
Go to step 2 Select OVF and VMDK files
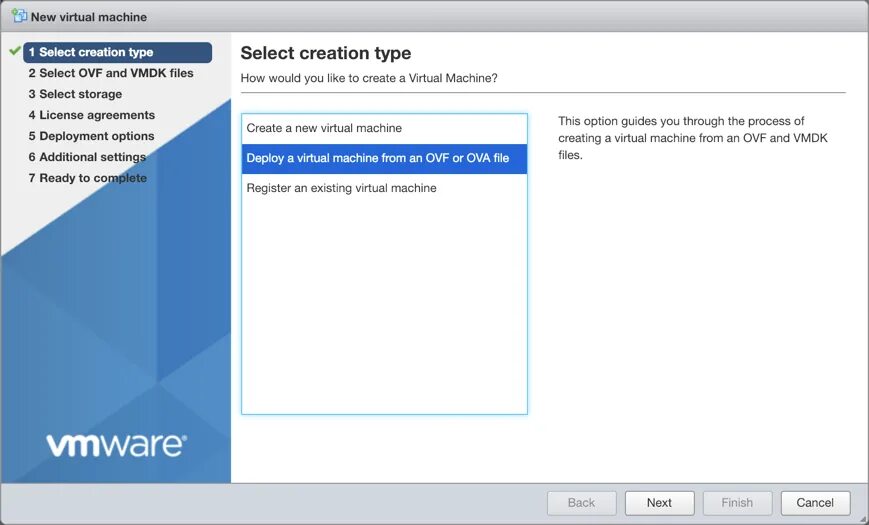[x=111, y=73]
